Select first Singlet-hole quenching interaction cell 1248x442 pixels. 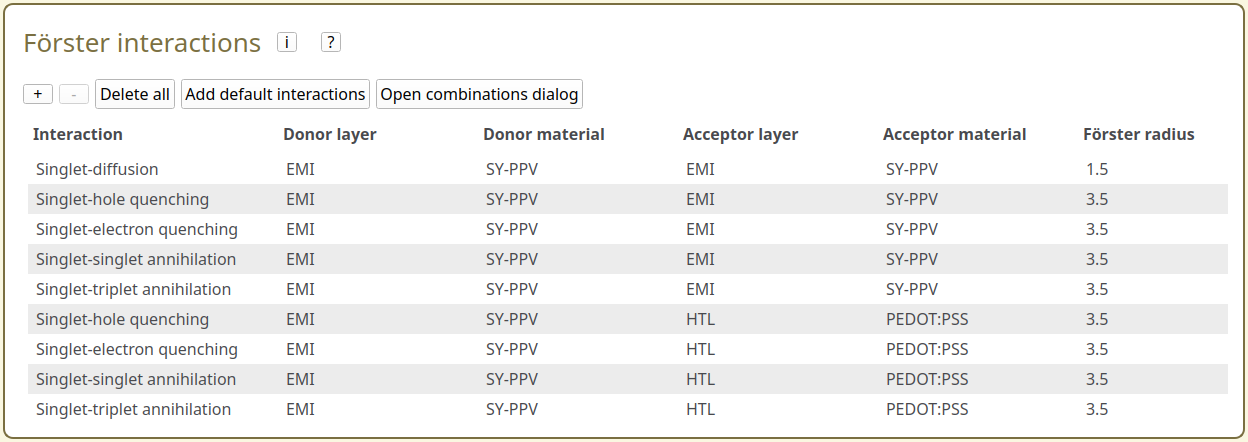(x=122, y=199)
